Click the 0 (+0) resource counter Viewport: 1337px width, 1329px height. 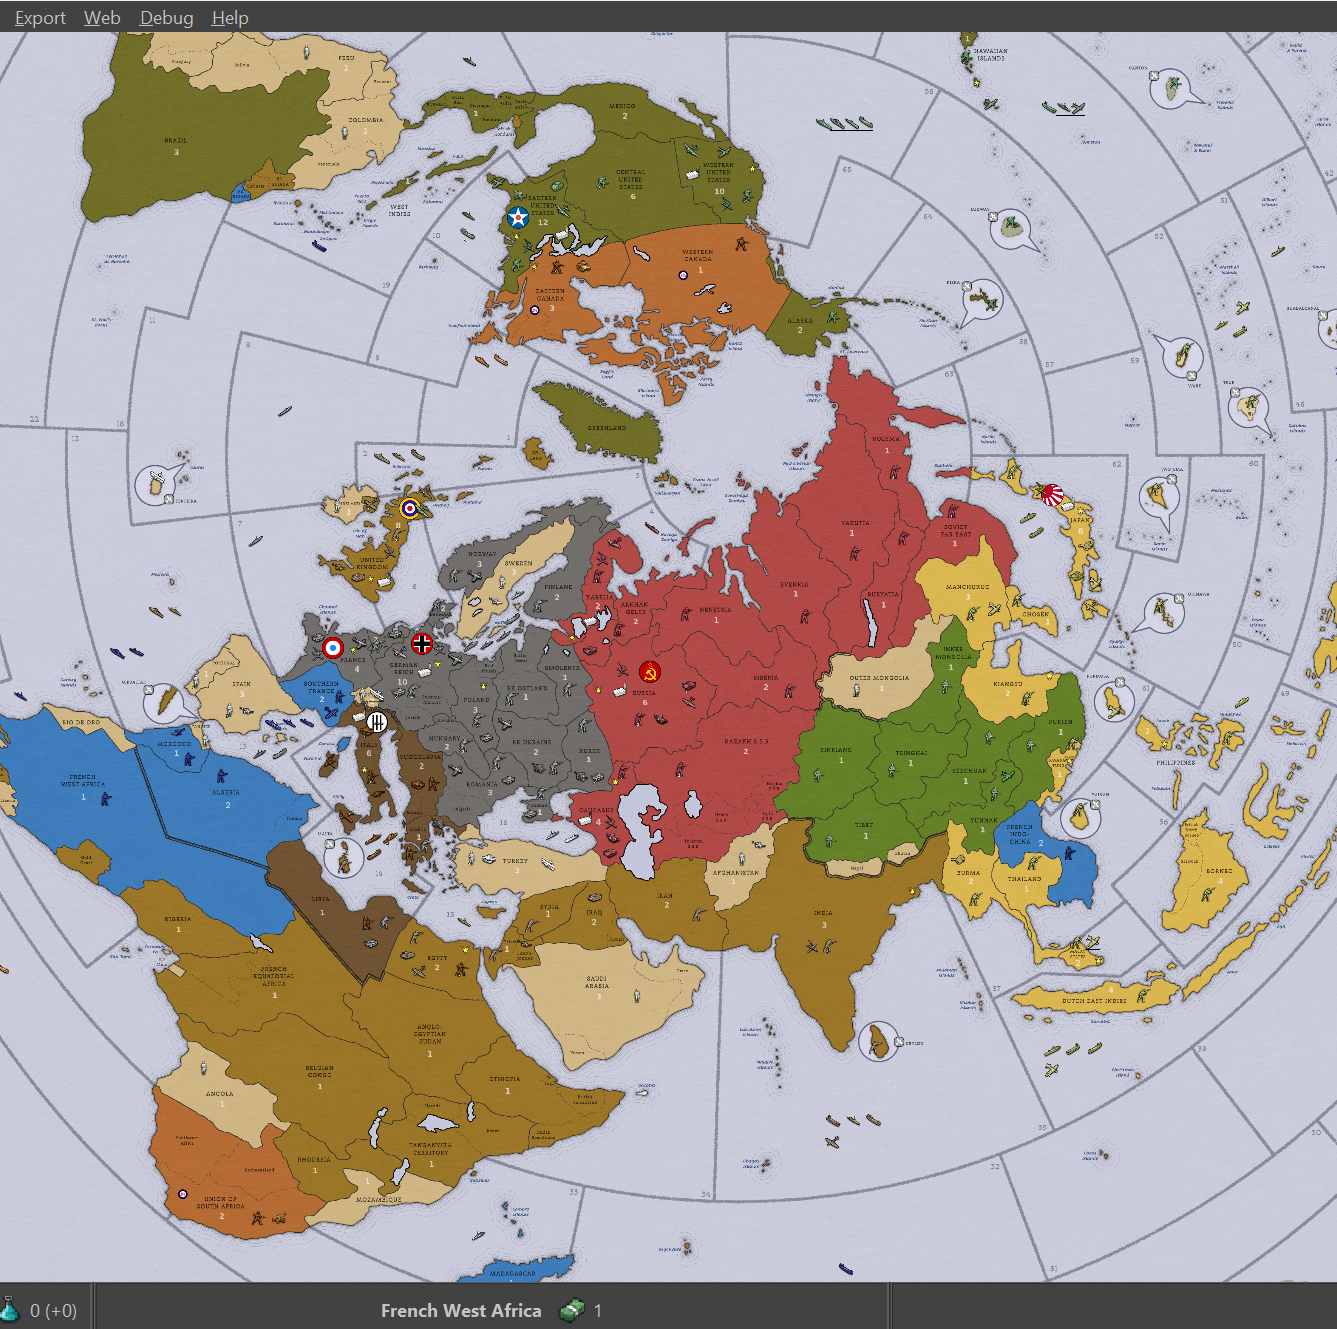point(53,1310)
